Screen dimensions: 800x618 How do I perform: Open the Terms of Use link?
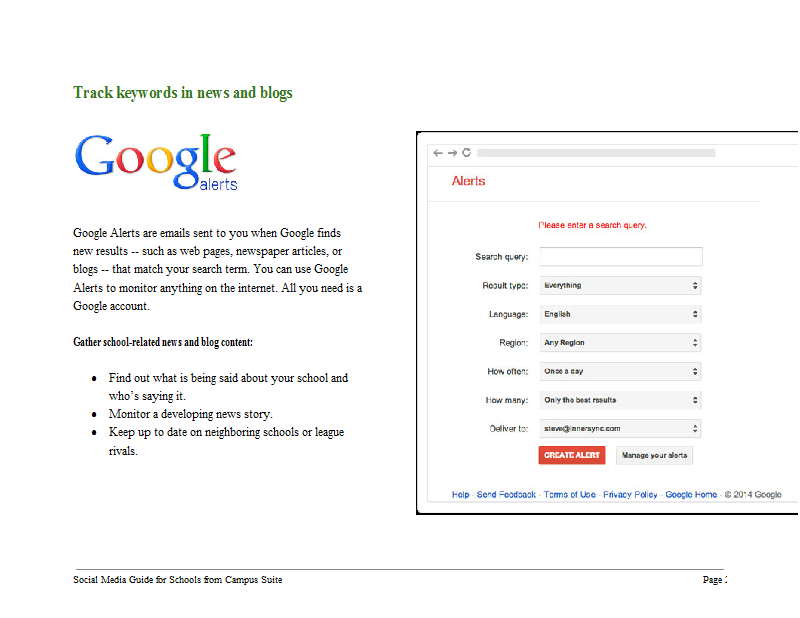tap(569, 495)
